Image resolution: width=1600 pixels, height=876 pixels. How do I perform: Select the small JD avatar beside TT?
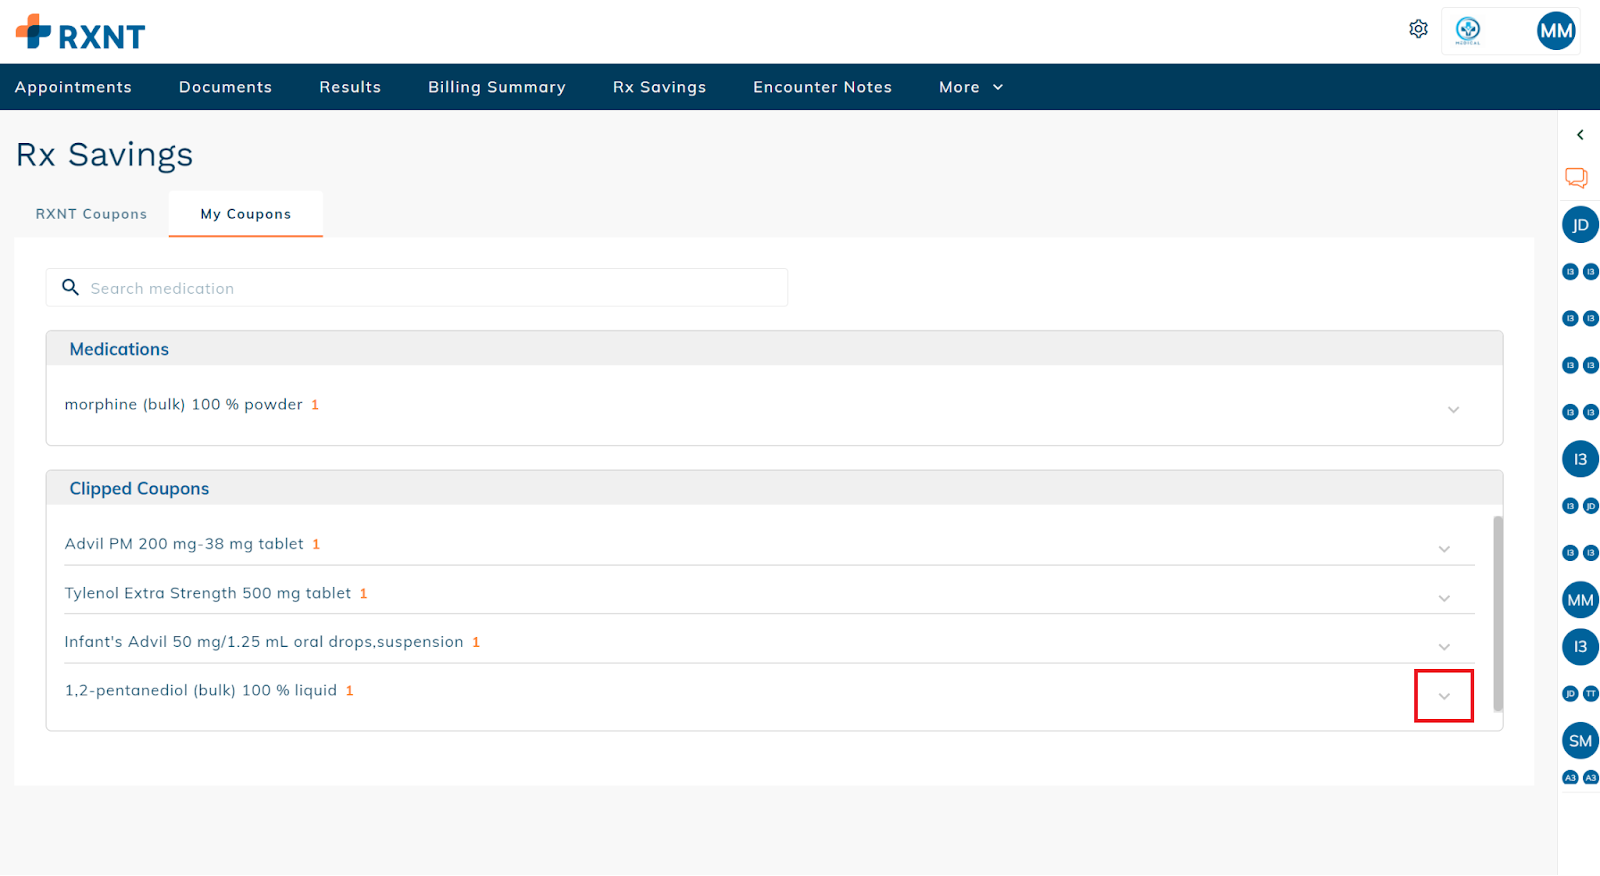[x=1570, y=694]
